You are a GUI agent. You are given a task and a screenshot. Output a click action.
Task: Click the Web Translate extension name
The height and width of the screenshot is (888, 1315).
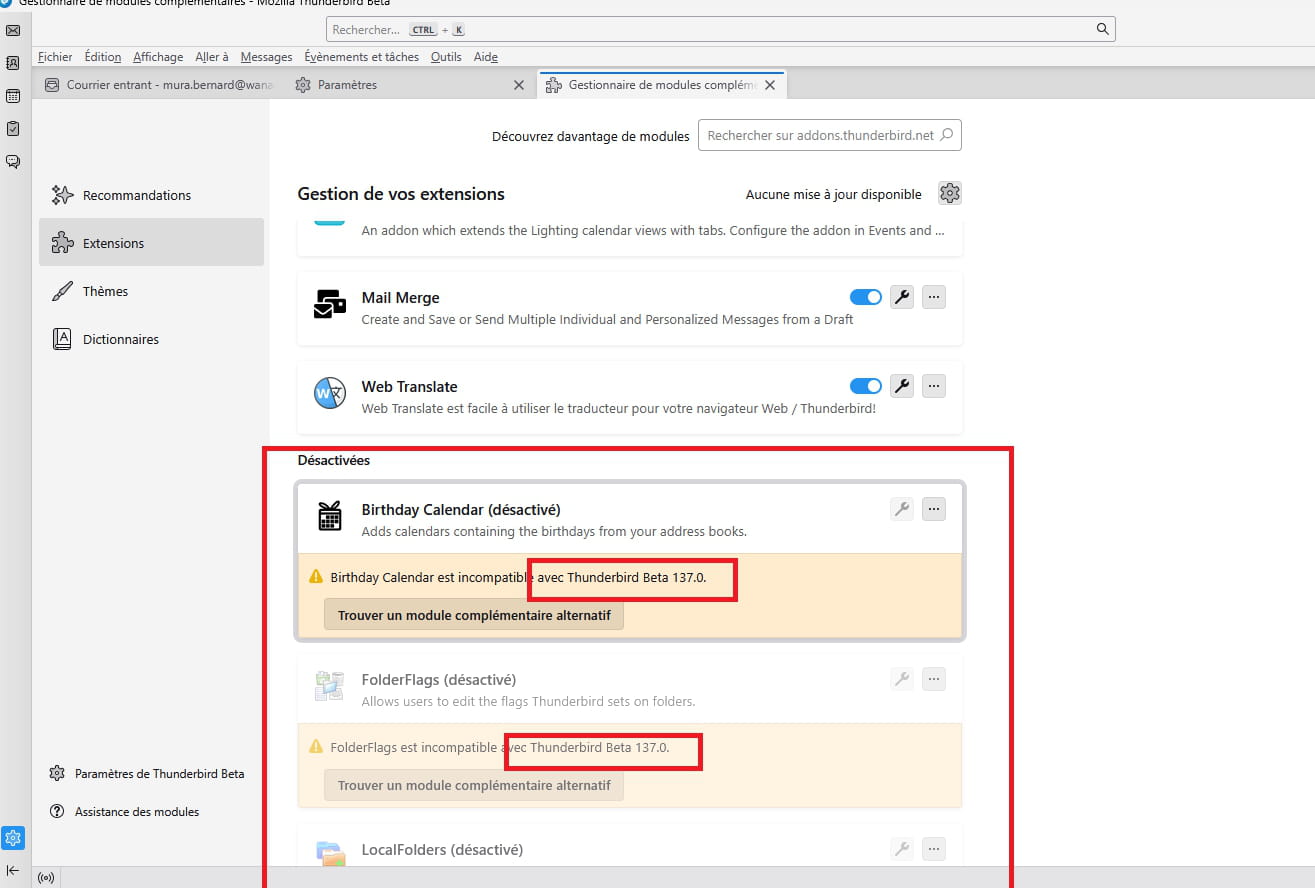409,386
